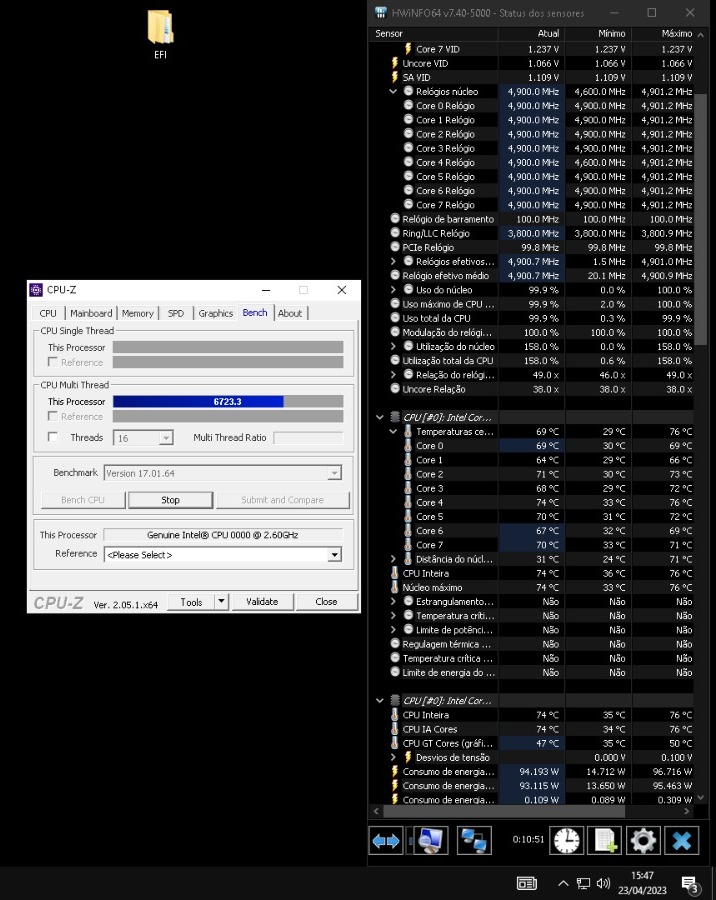This screenshot has height=900, width=716.
Task: Click the clock icon beside PCIe Relógio
Action: (x=395, y=247)
